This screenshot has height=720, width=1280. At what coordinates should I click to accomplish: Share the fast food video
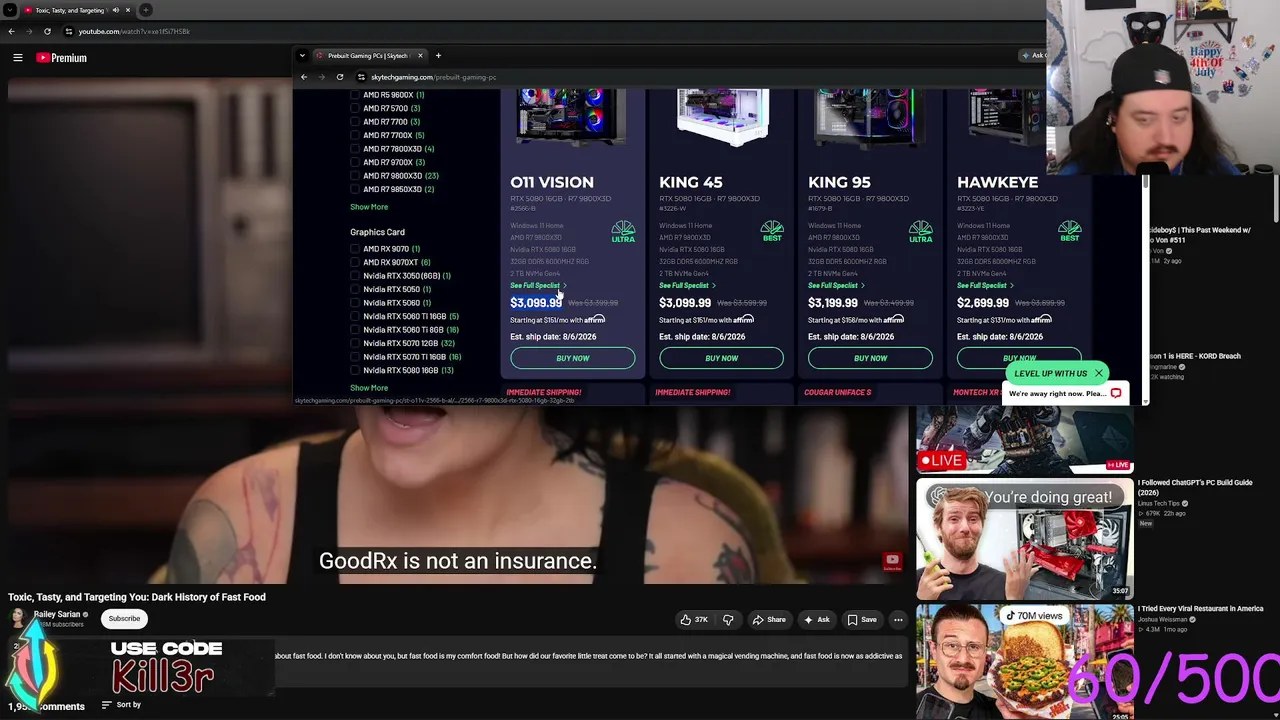click(769, 620)
